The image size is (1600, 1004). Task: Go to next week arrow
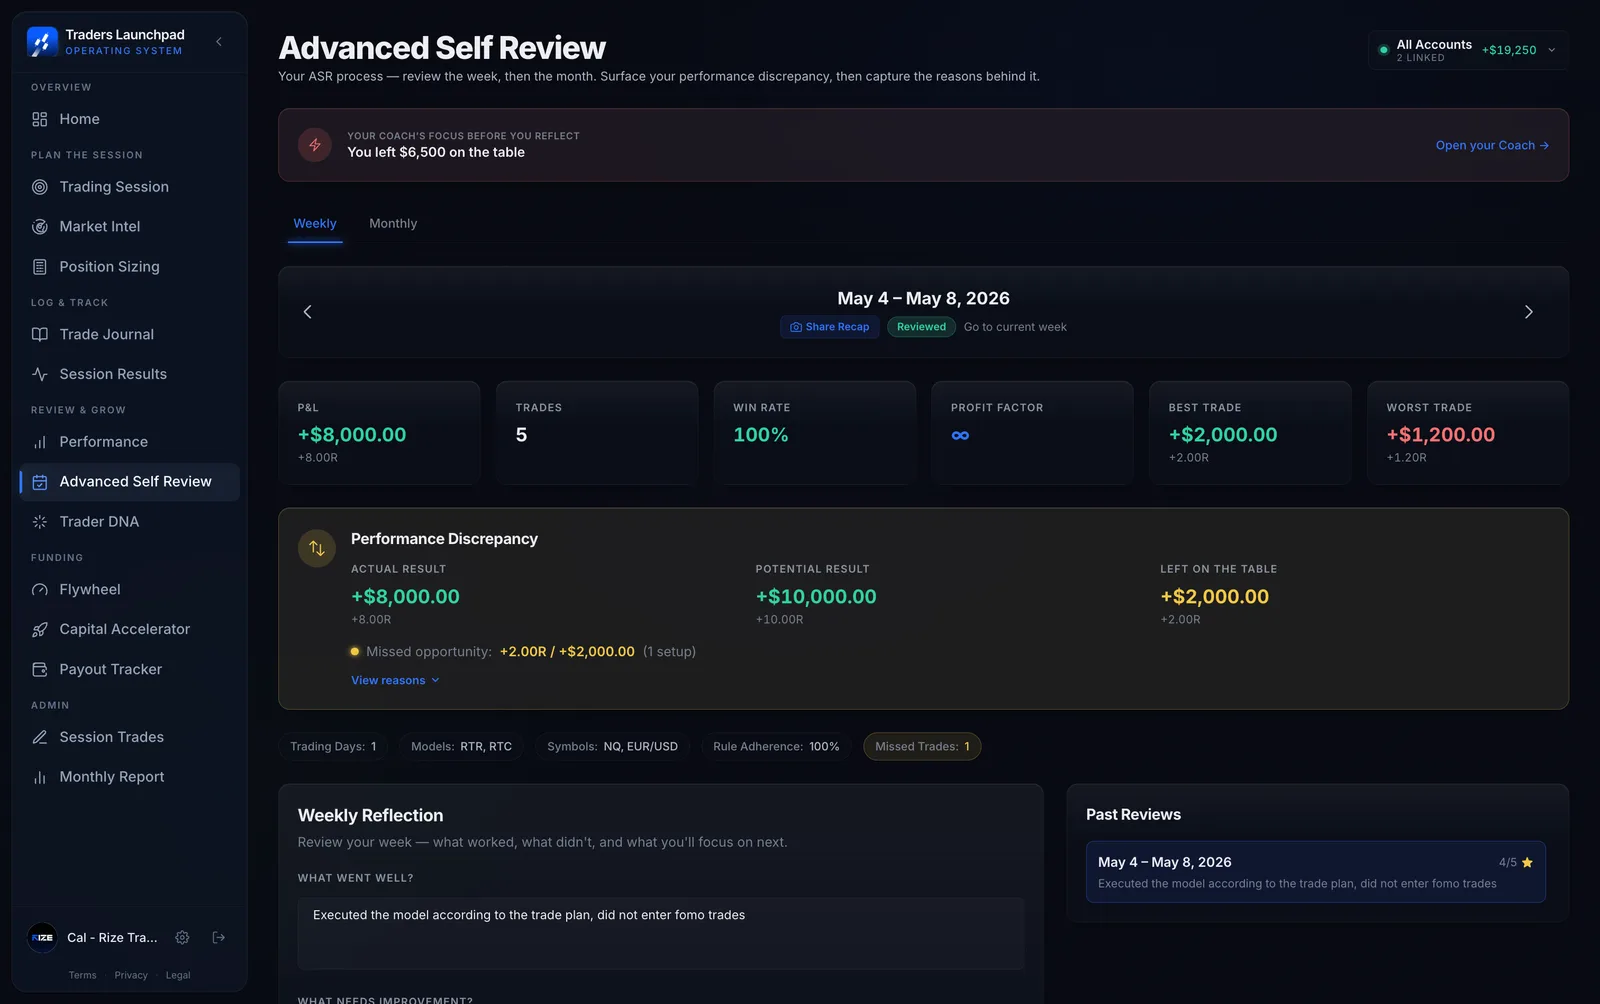point(1528,312)
